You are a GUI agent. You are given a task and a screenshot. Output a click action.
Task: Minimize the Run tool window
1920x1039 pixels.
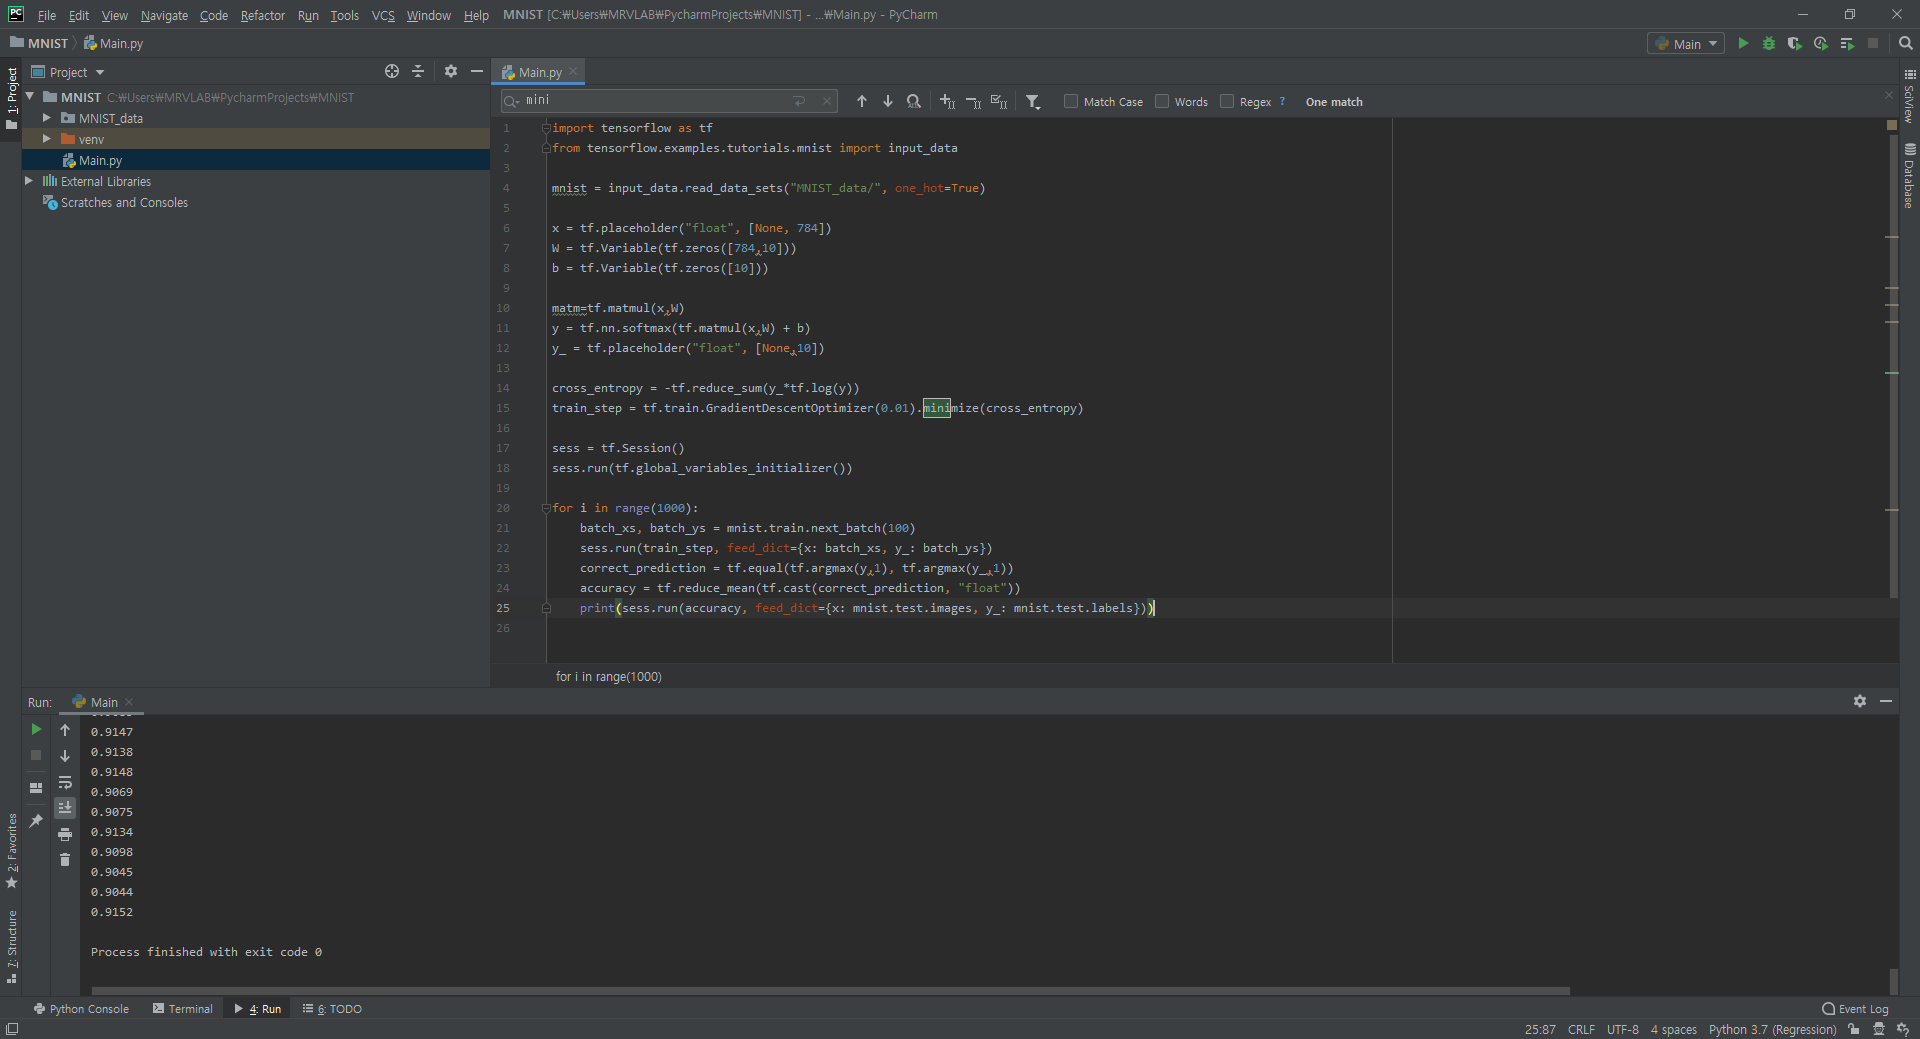click(1886, 702)
